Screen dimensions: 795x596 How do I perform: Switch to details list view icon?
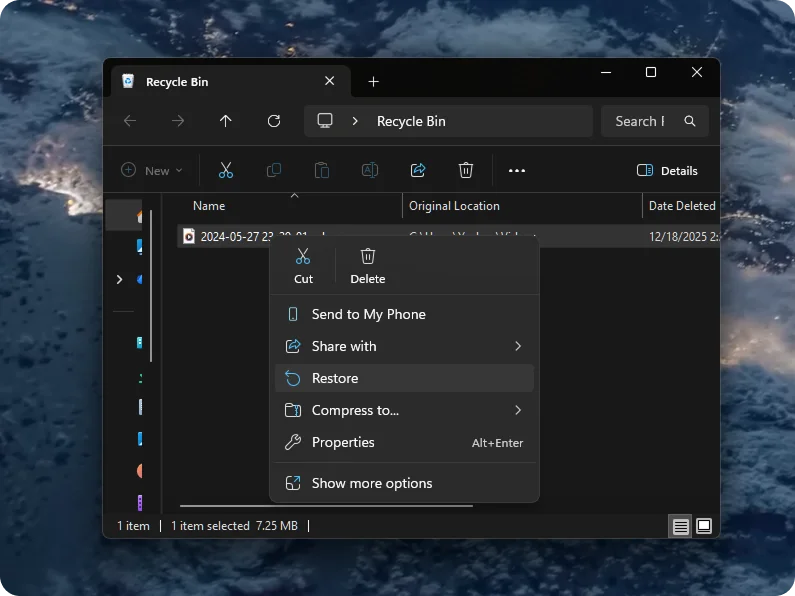(x=680, y=527)
